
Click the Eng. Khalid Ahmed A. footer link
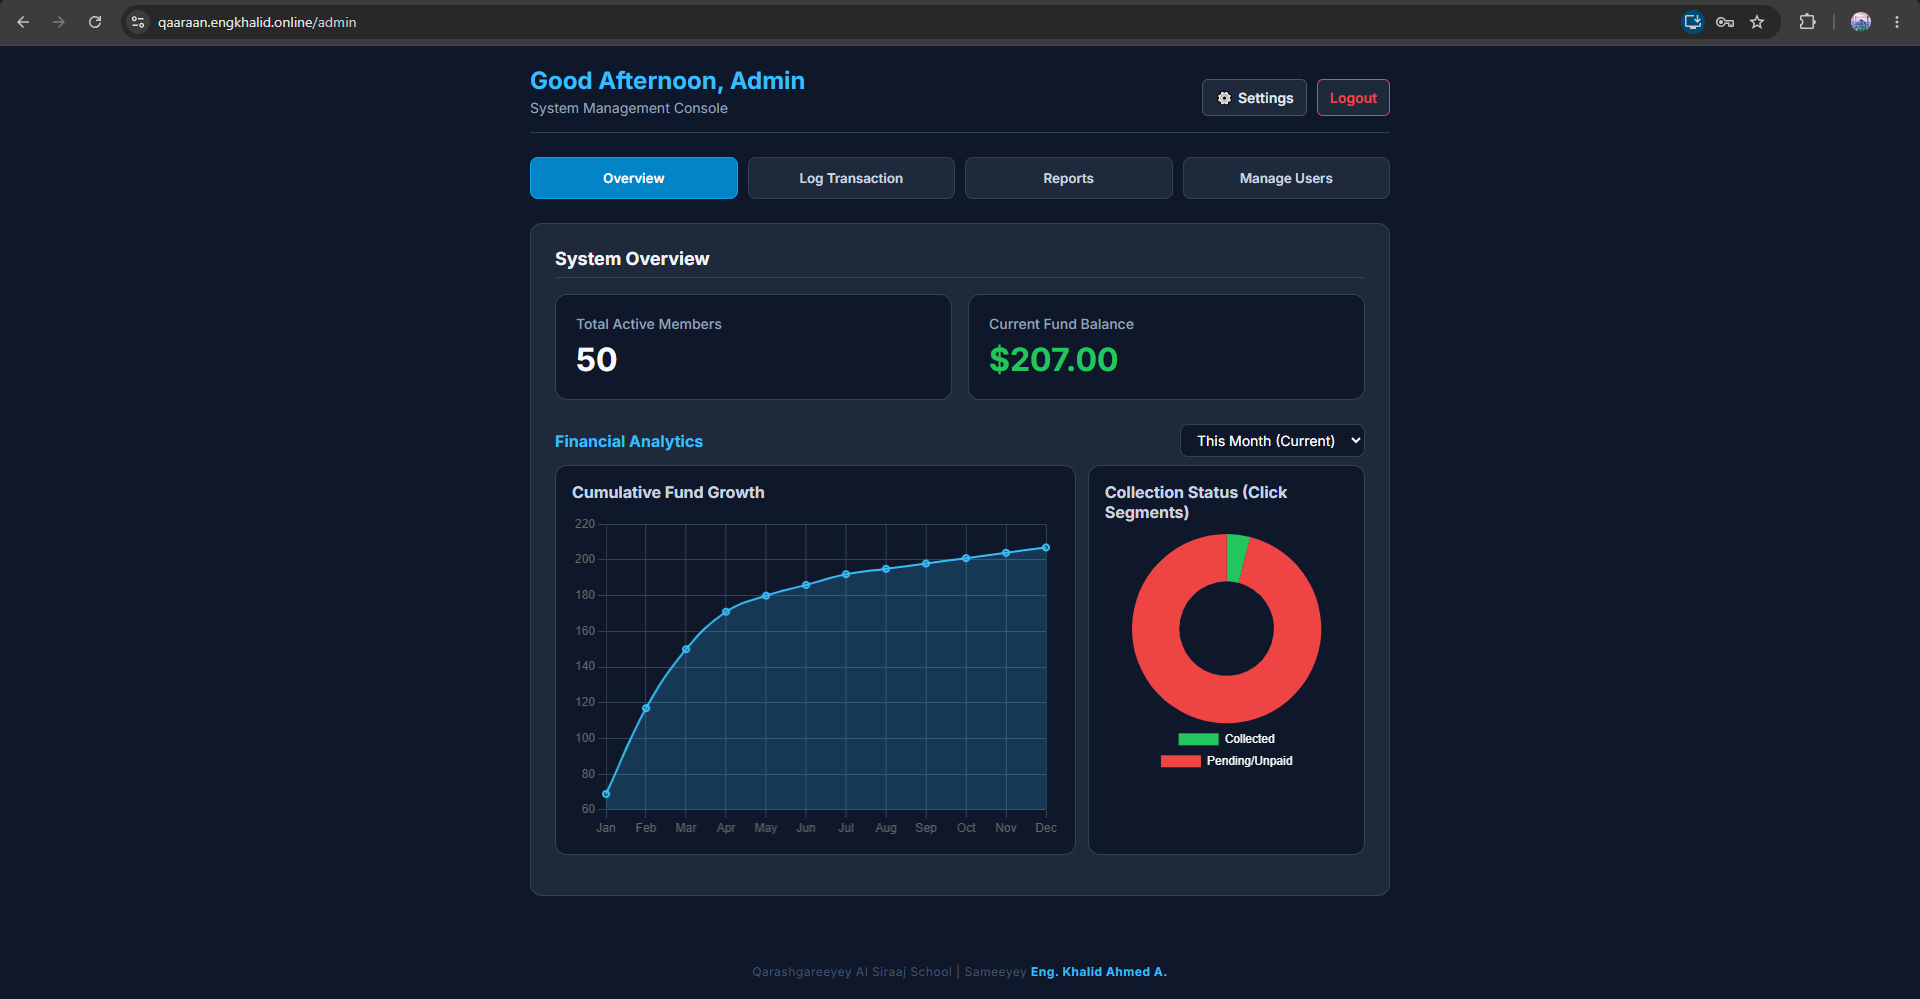pos(1098,972)
